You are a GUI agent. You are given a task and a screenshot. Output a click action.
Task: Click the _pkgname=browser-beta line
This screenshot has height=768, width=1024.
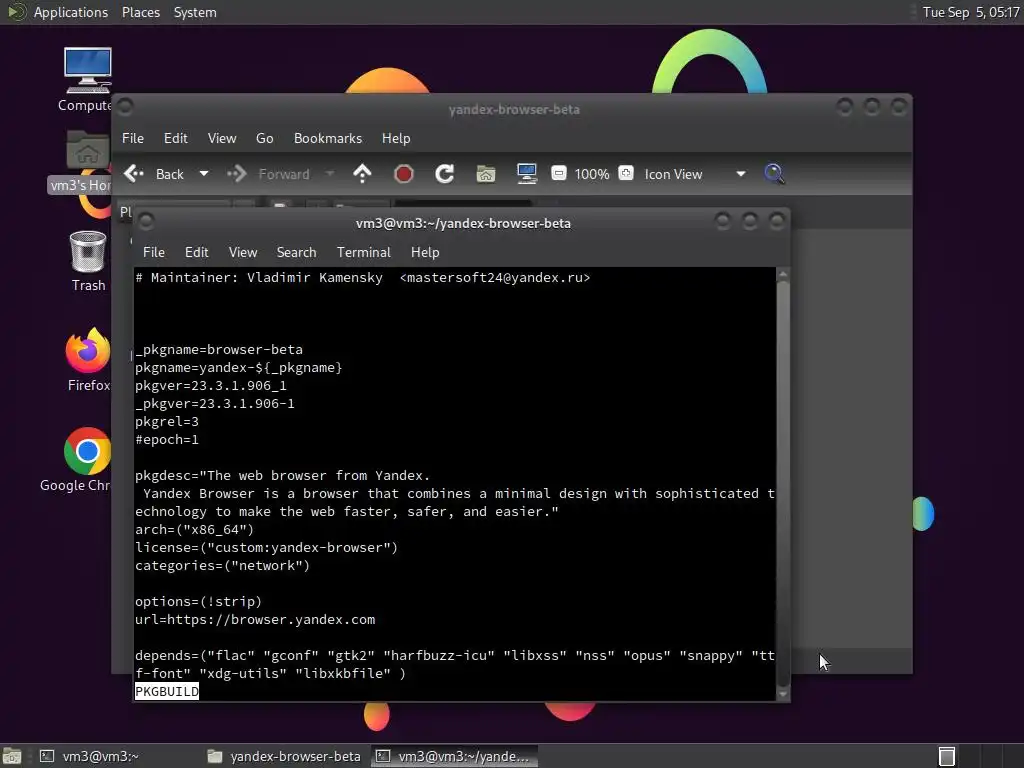pos(219,349)
